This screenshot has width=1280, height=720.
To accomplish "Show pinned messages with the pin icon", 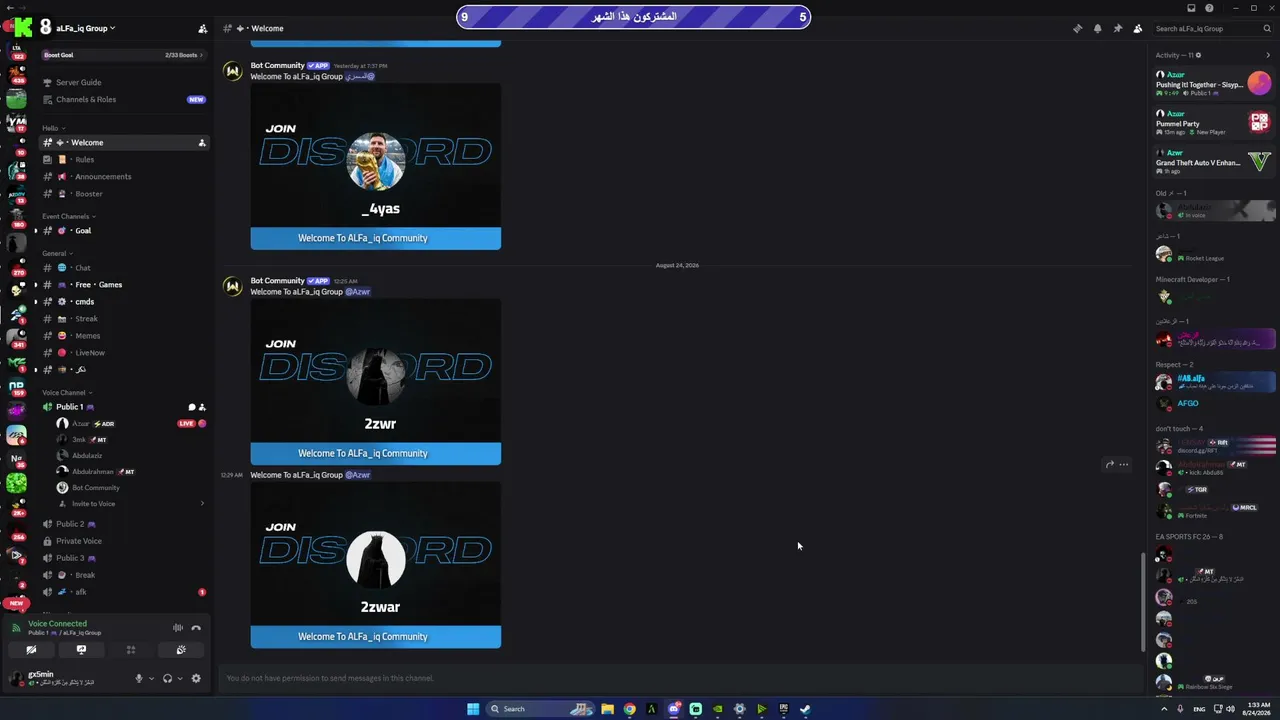I will [x=1117, y=28].
